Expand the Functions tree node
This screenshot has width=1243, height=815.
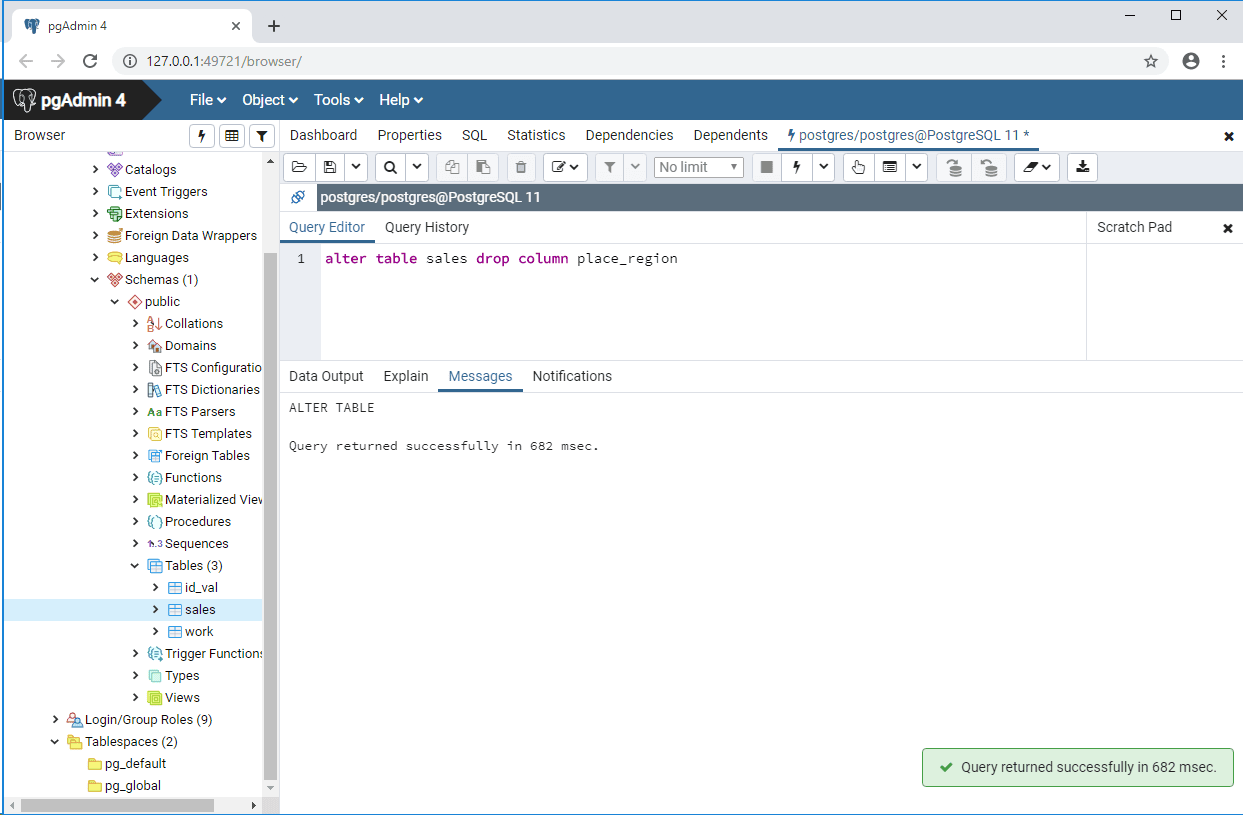pyautogui.click(x=136, y=478)
